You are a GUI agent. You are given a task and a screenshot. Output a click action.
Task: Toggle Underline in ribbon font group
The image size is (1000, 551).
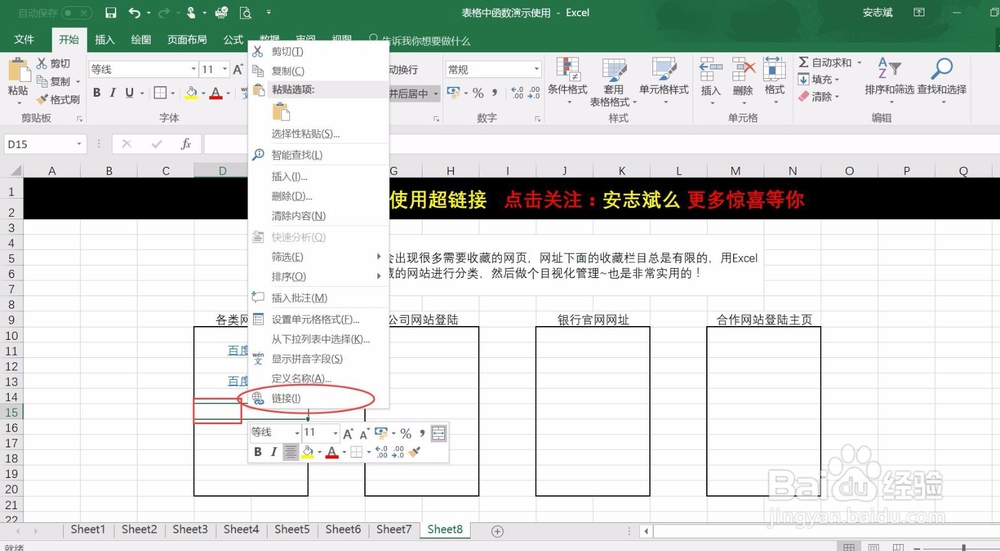[x=129, y=92]
